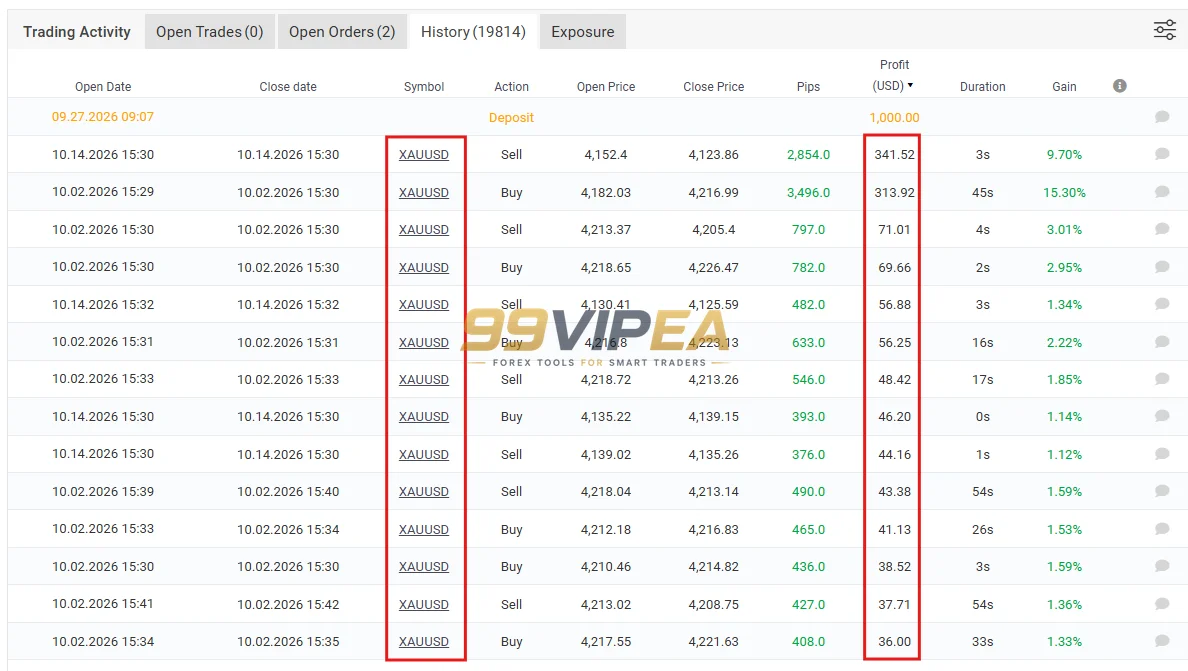1188x671 pixels.
Task: Click the deposit date 09.27.2026 09:07
Action: pos(103,117)
